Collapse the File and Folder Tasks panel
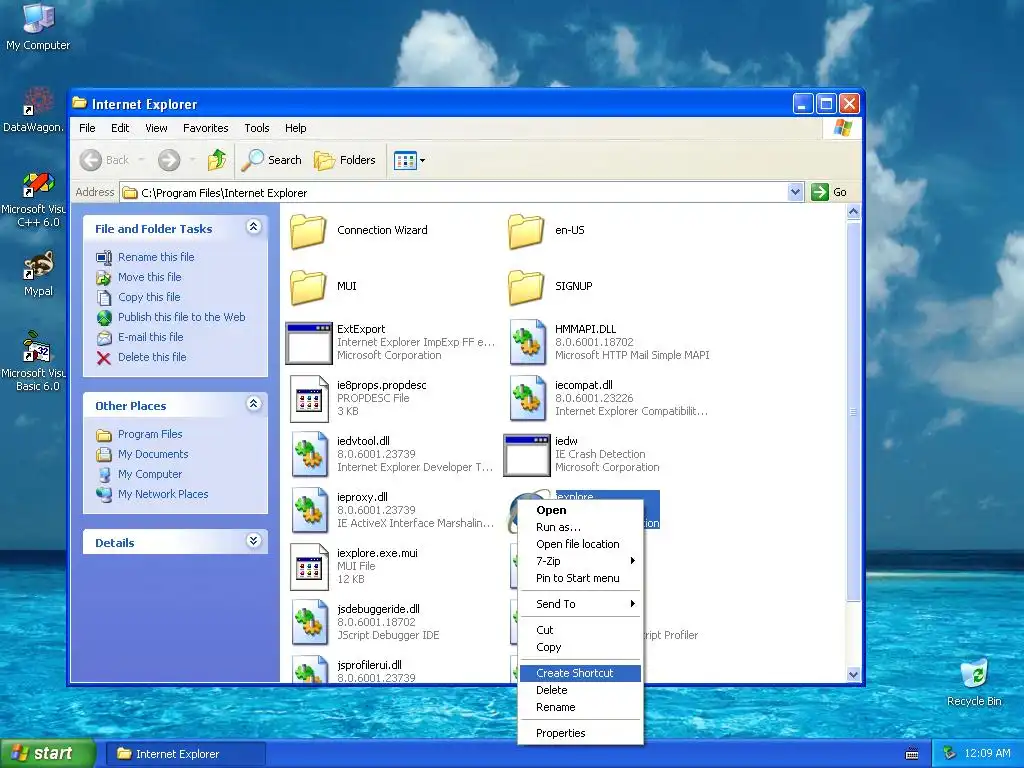The height and width of the screenshot is (768, 1024). click(253, 227)
